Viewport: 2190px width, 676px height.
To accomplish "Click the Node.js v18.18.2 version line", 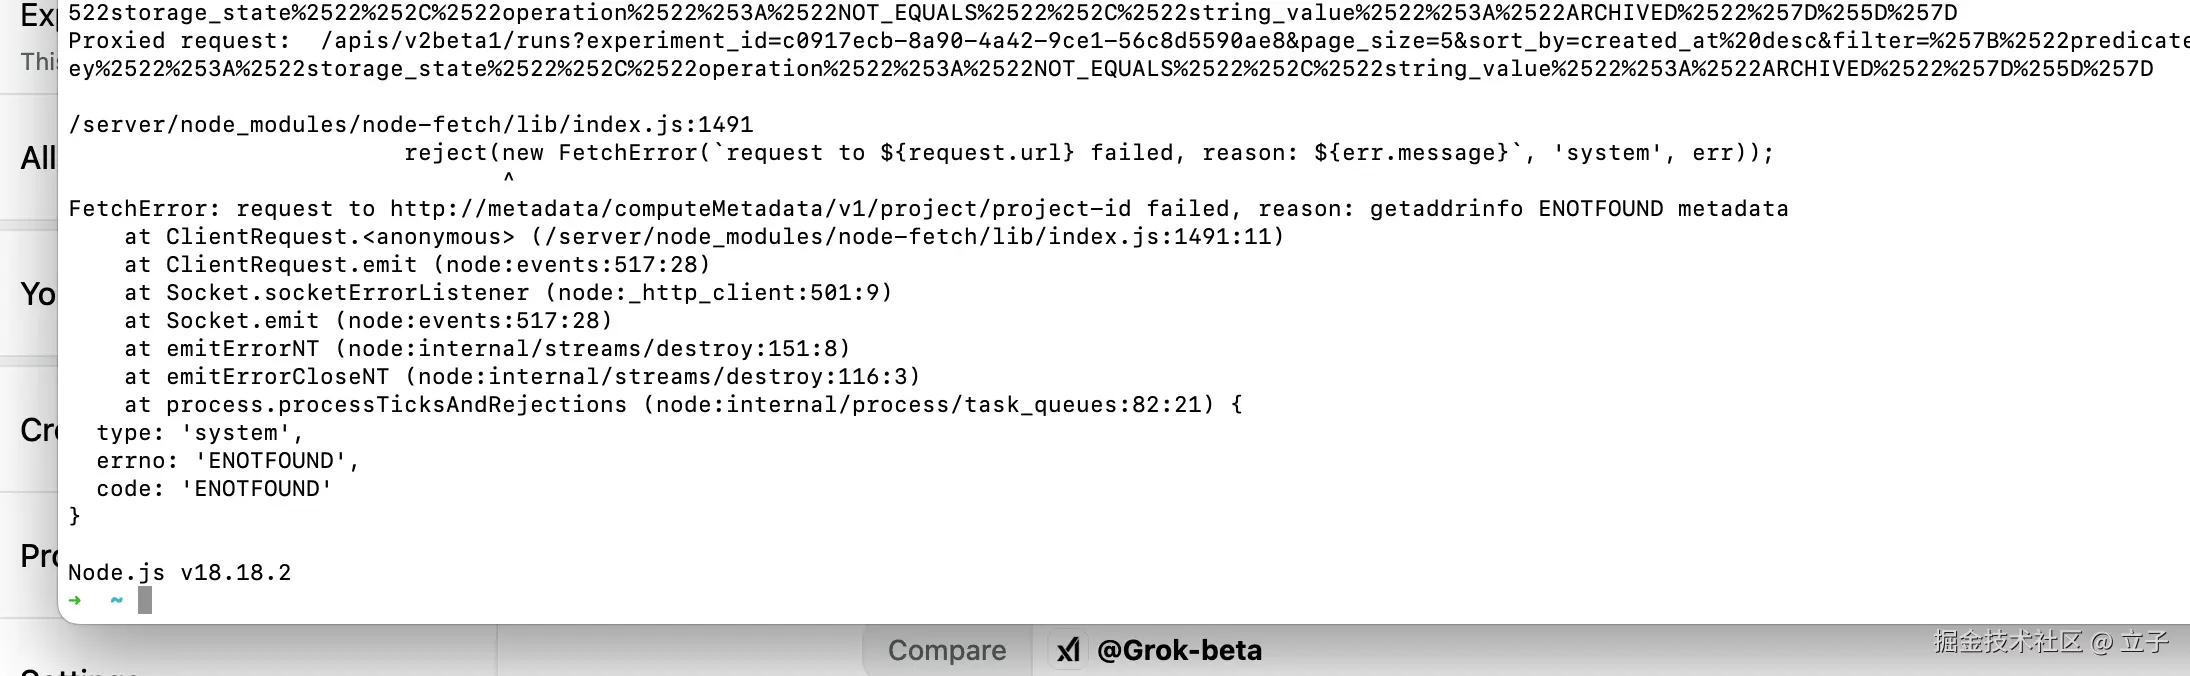I will pos(180,573).
